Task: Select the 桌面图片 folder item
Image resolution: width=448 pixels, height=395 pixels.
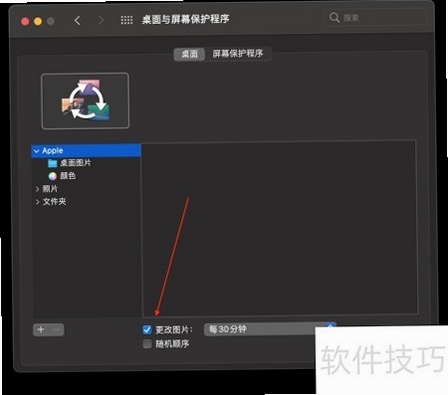Action: (75, 163)
